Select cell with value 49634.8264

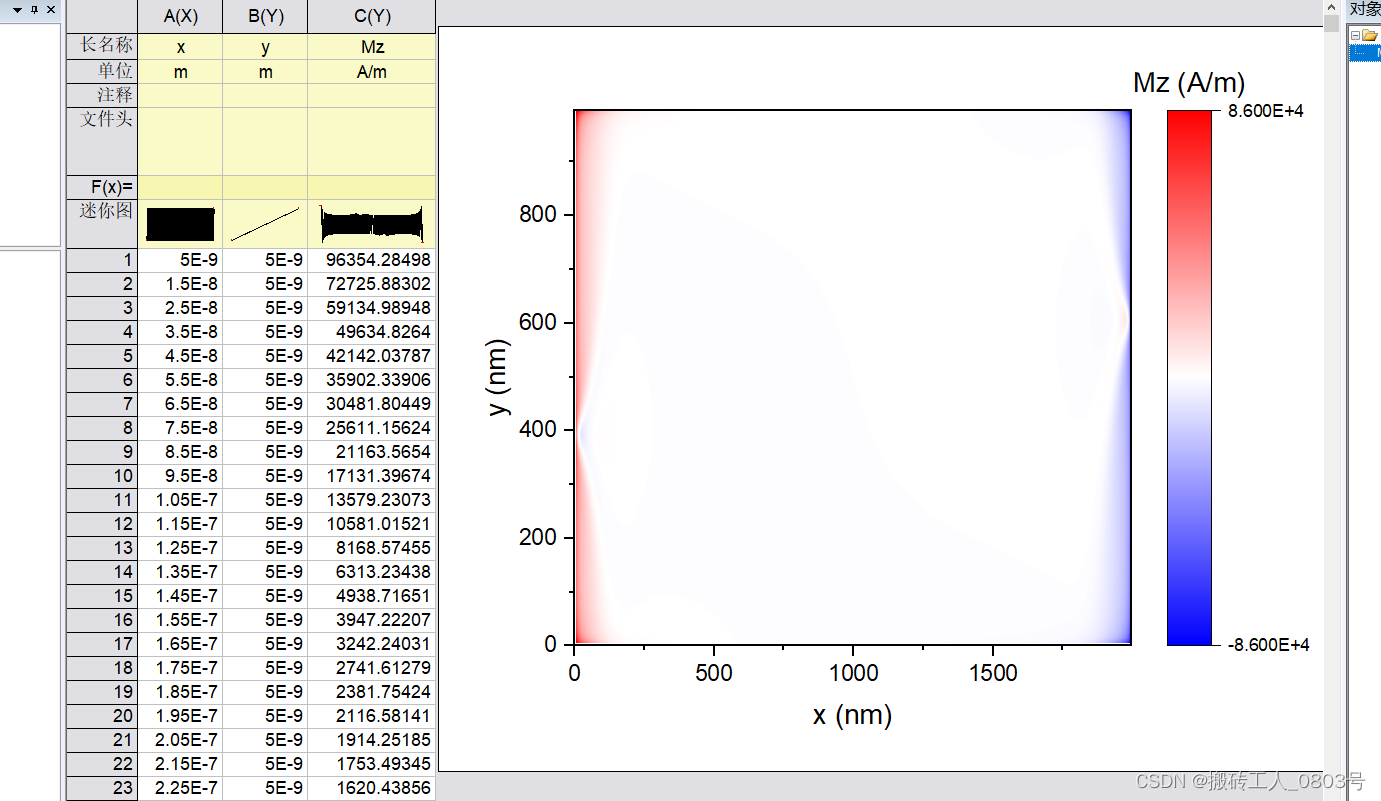click(x=371, y=332)
